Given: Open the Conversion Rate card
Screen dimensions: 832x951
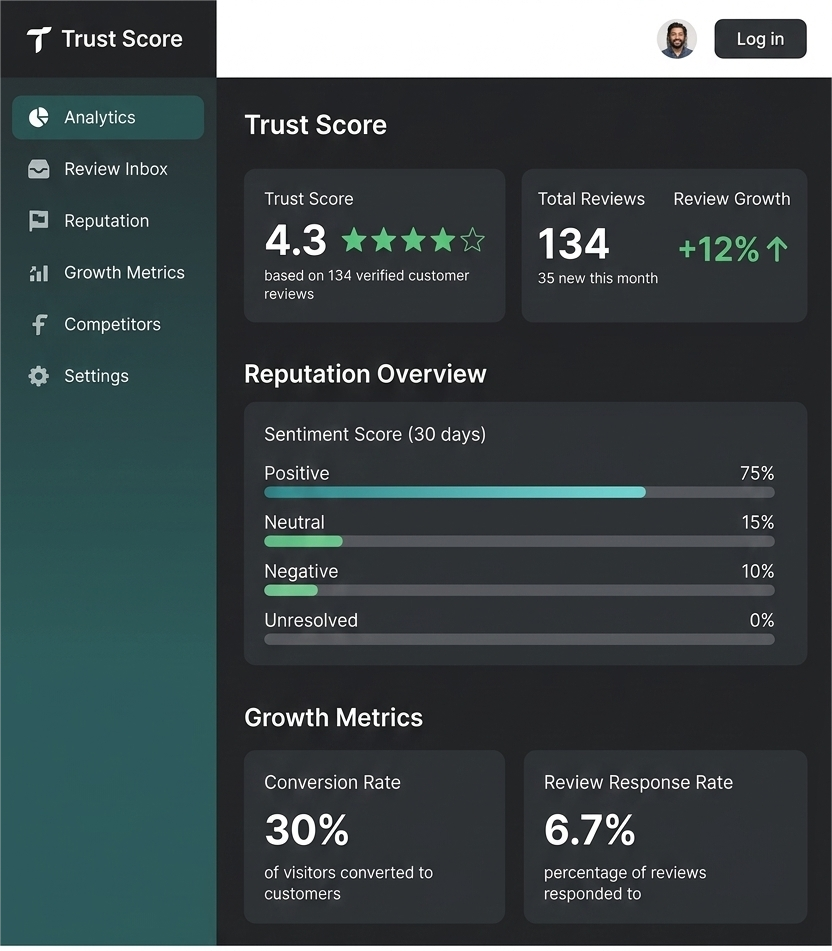Looking at the screenshot, I should [x=375, y=836].
